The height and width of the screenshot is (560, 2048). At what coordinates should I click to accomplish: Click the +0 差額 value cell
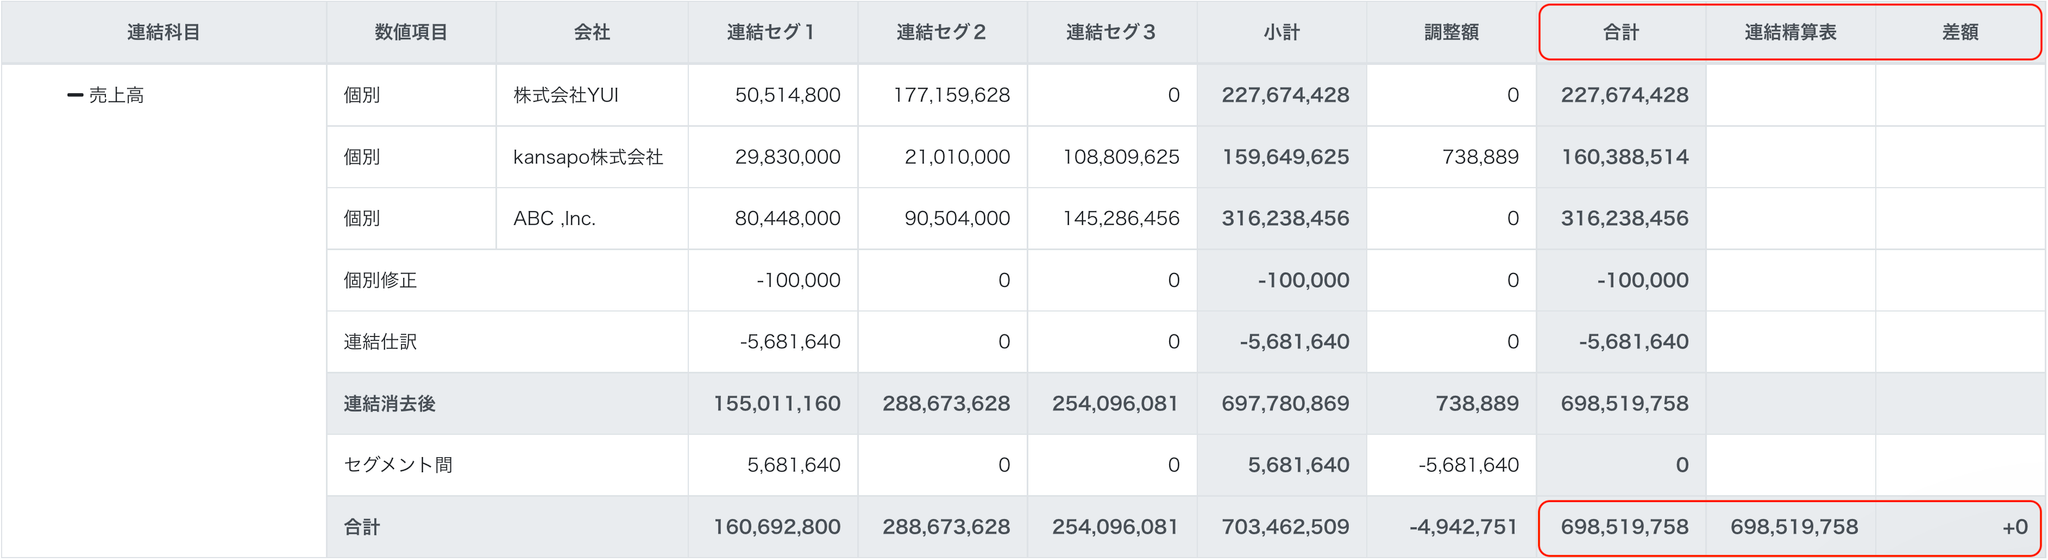[2014, 527]
